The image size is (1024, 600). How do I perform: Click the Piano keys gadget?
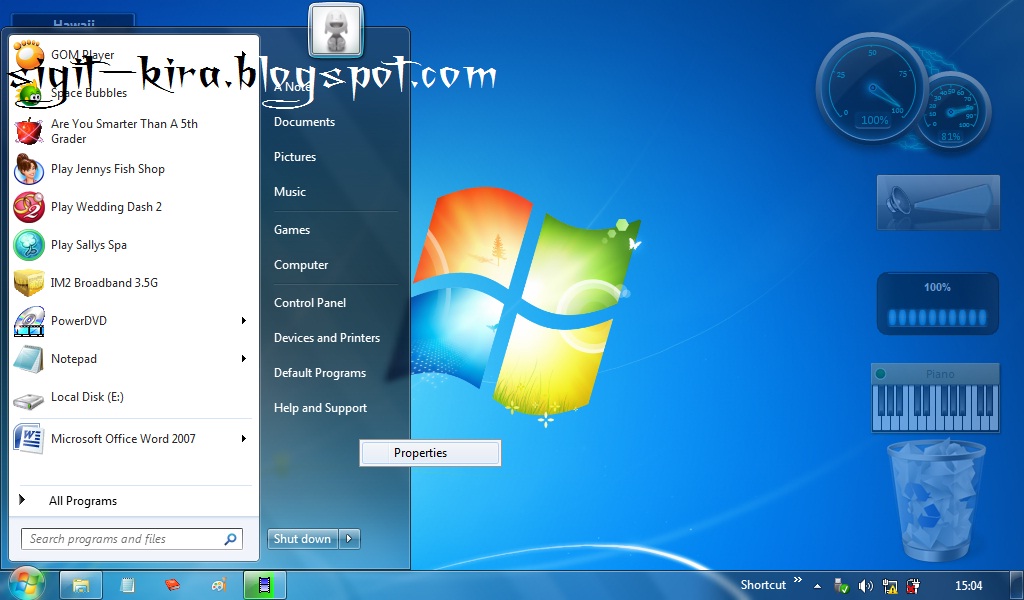pos(935,406)
